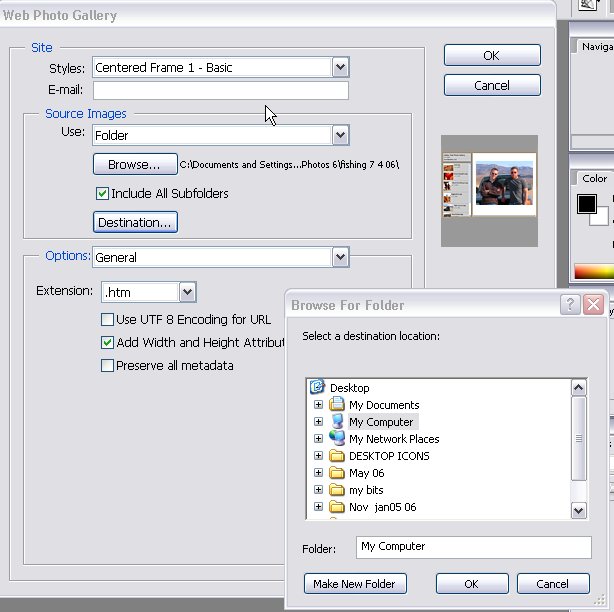The height and width of the screenshot is (612, 614).
Task: Click the my bits folder icon
Action: point(337,490)
